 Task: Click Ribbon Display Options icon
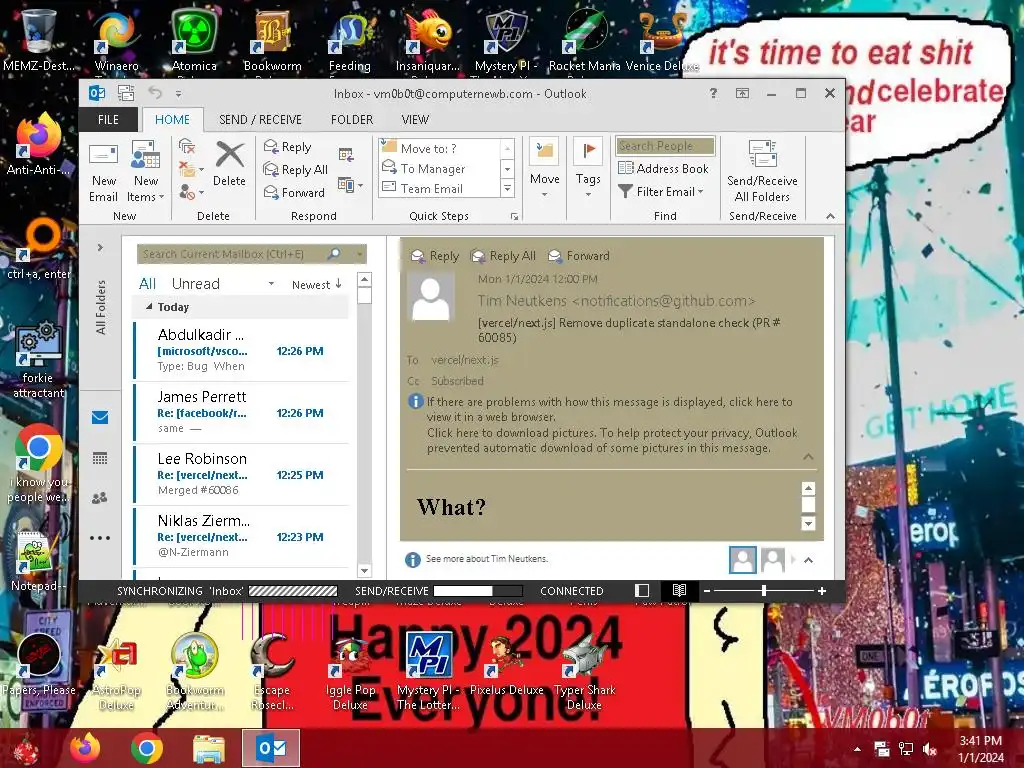[x=743, y=93]
